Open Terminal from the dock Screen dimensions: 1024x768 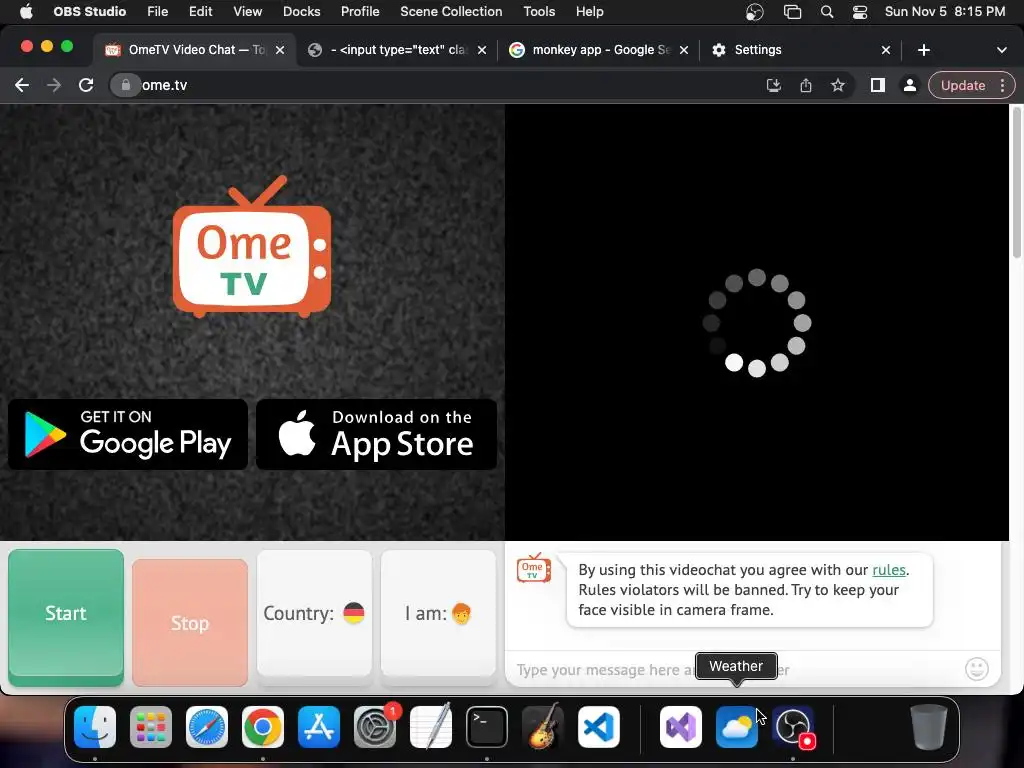487,727
